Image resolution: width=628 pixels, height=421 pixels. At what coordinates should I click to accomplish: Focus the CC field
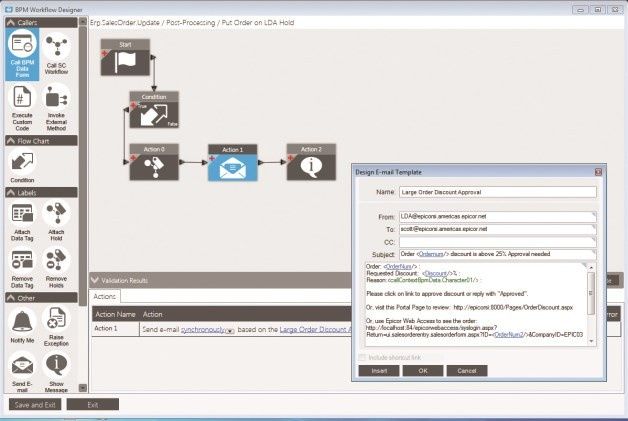498,242
